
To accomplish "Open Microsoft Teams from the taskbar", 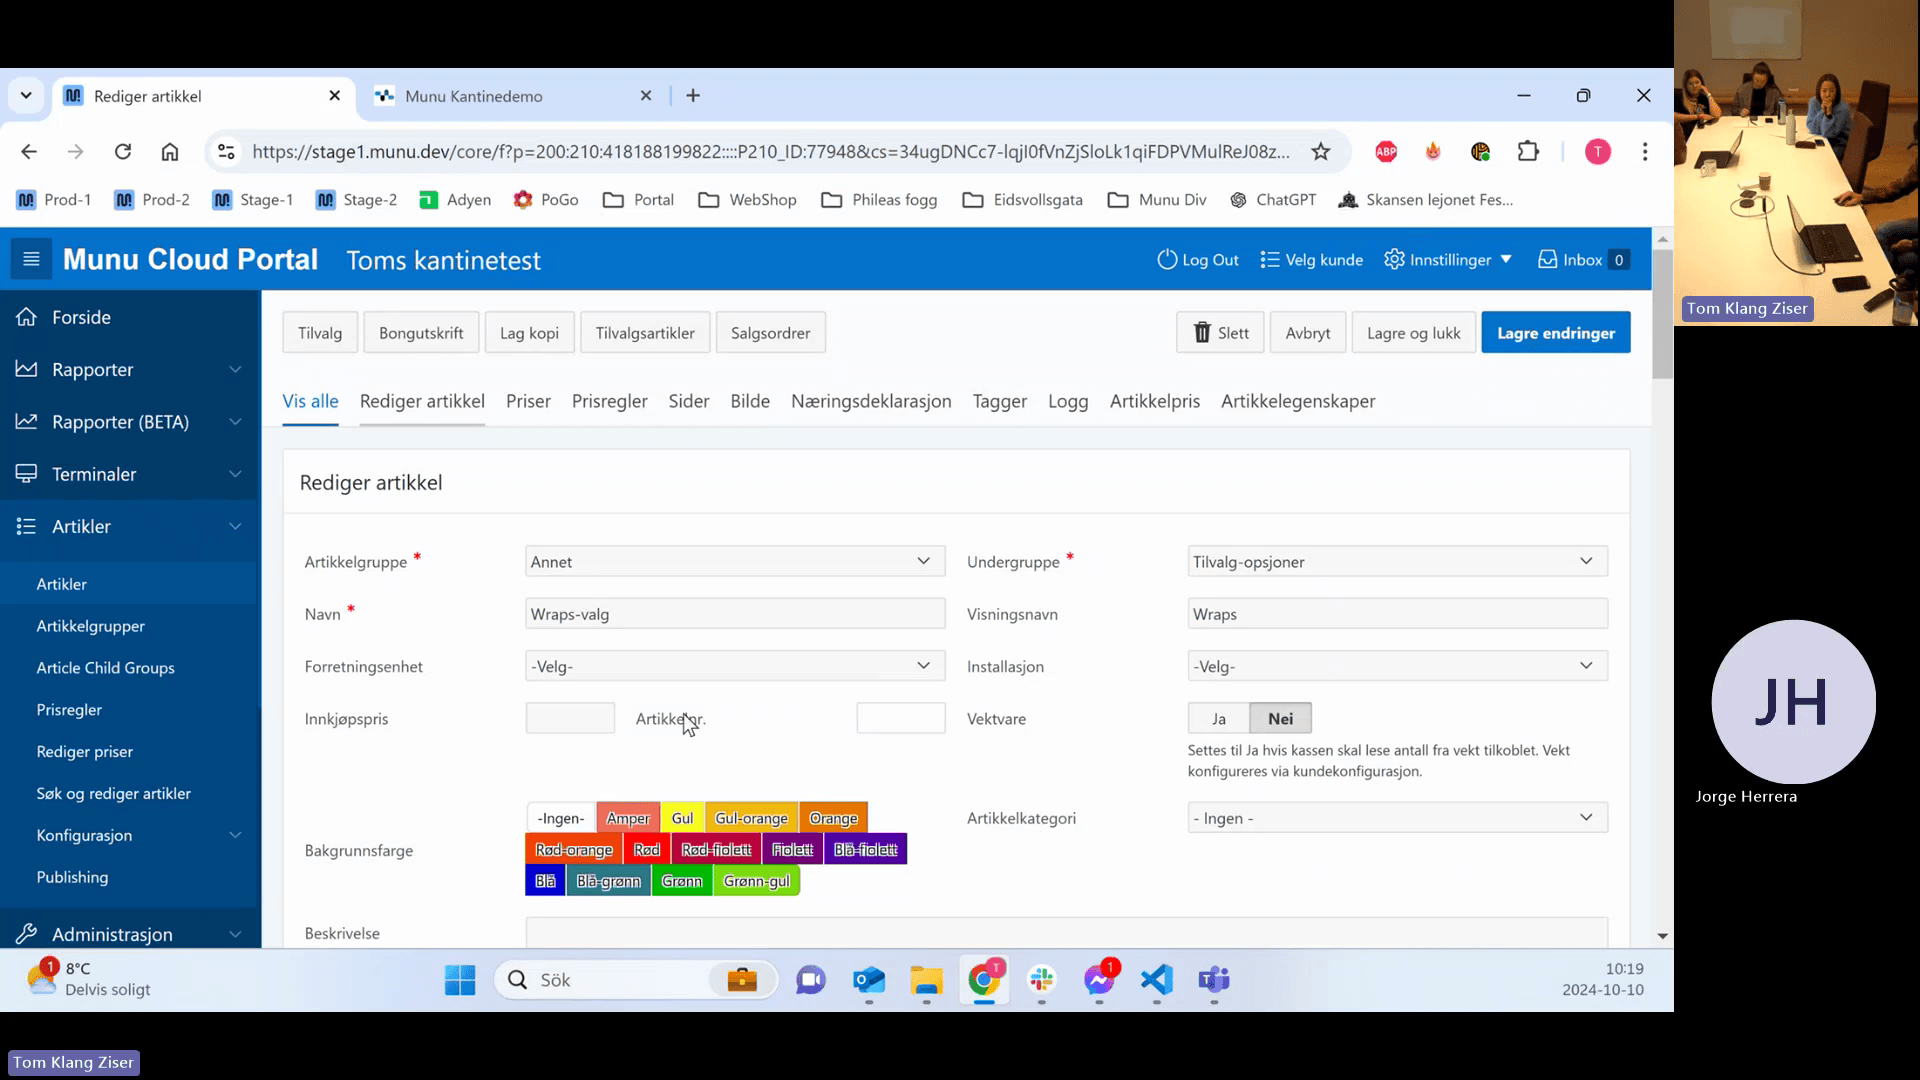I will click(1213, 980).
